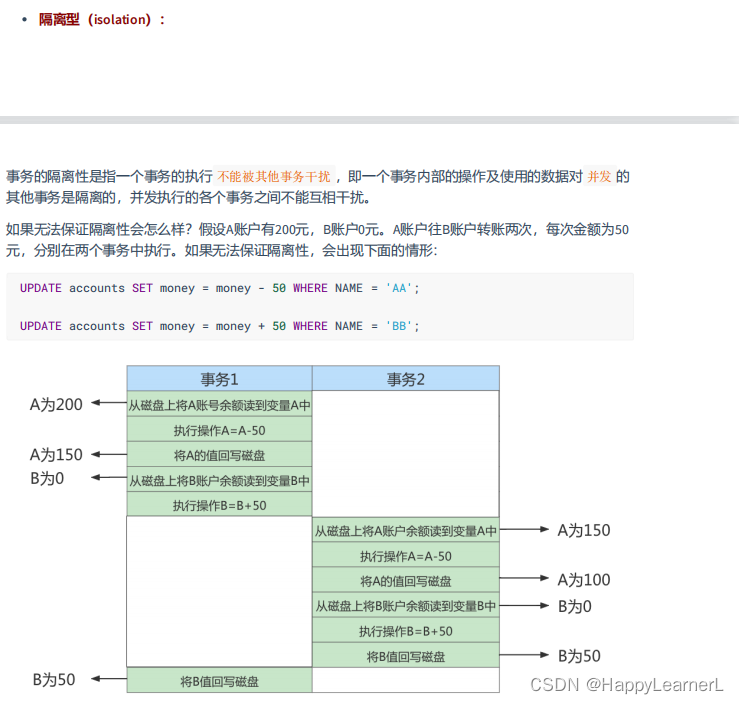Click the label A为100

coord(583,580)
